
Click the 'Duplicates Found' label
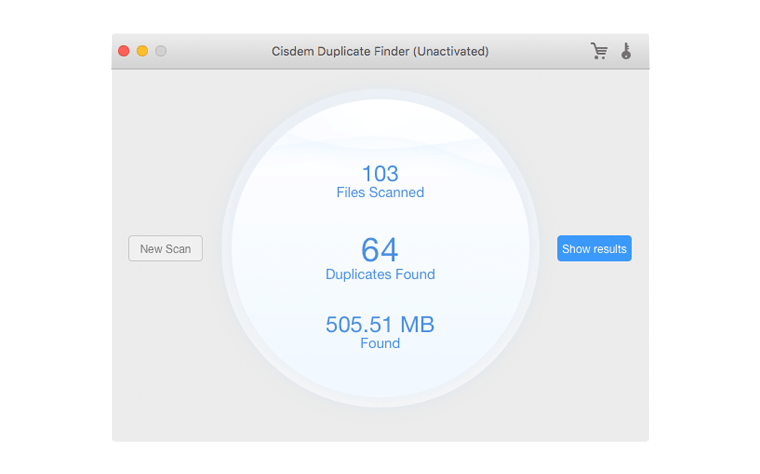click(380, 274)
